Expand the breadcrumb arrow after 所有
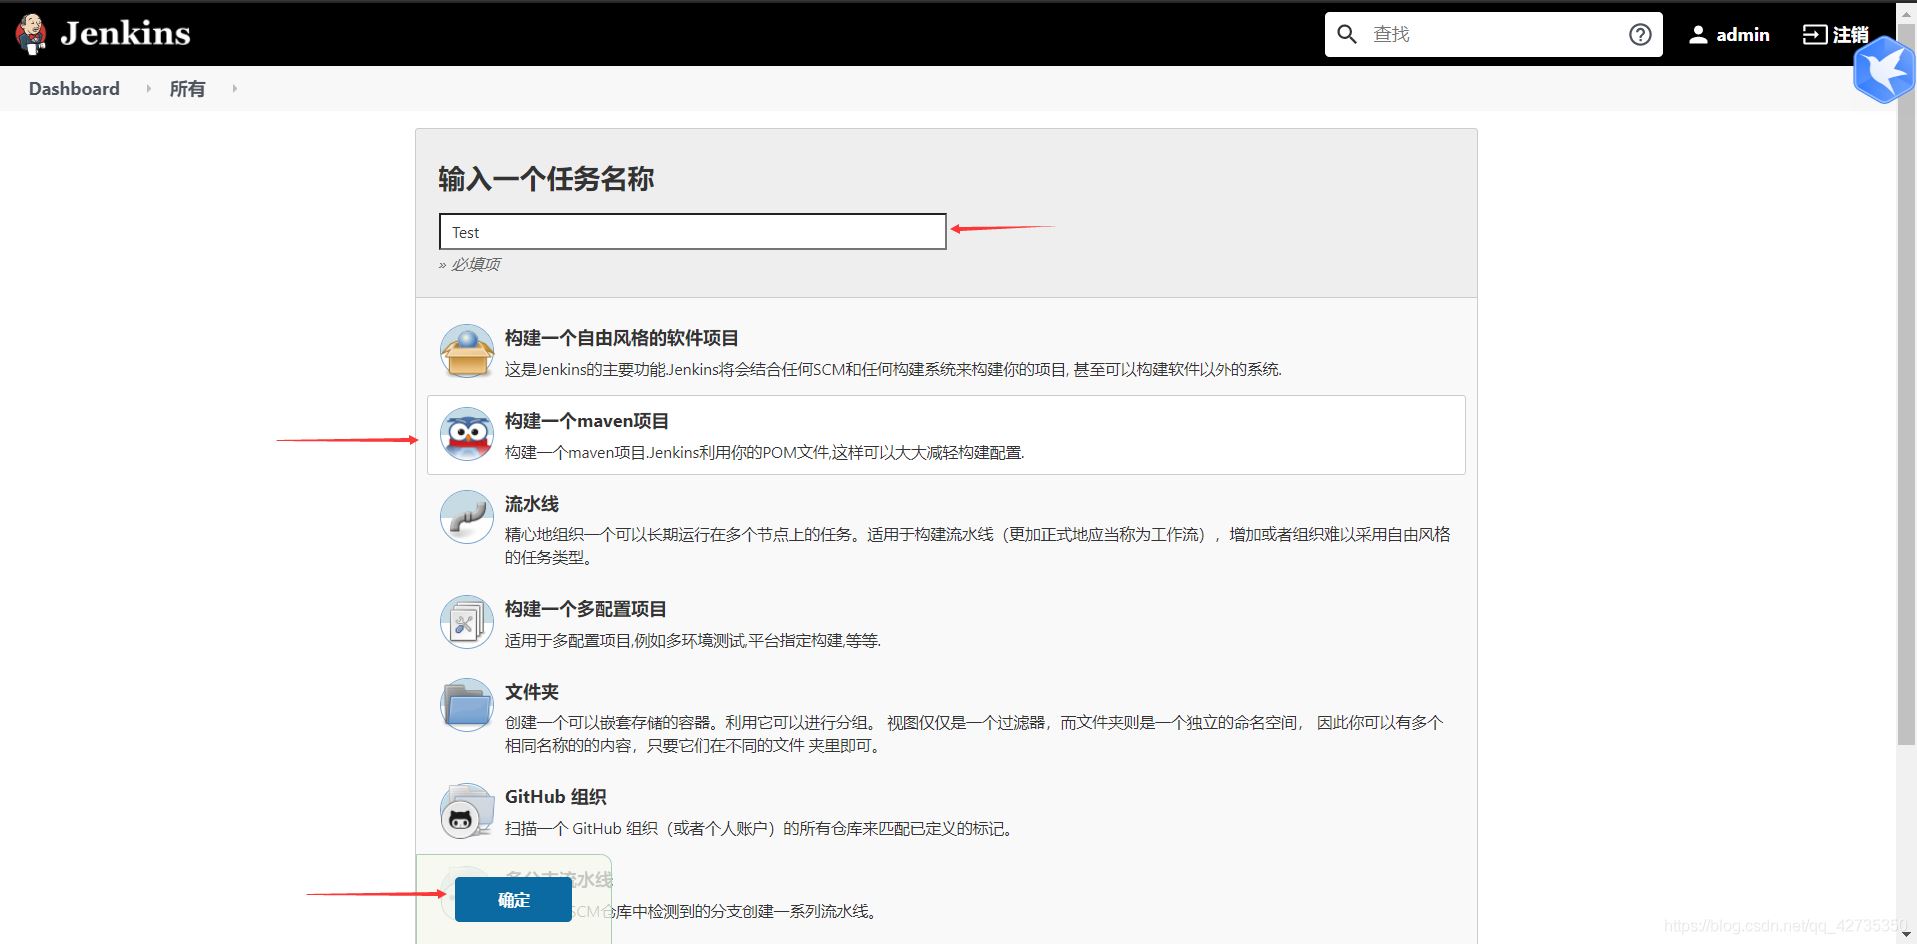 point(234,89)
